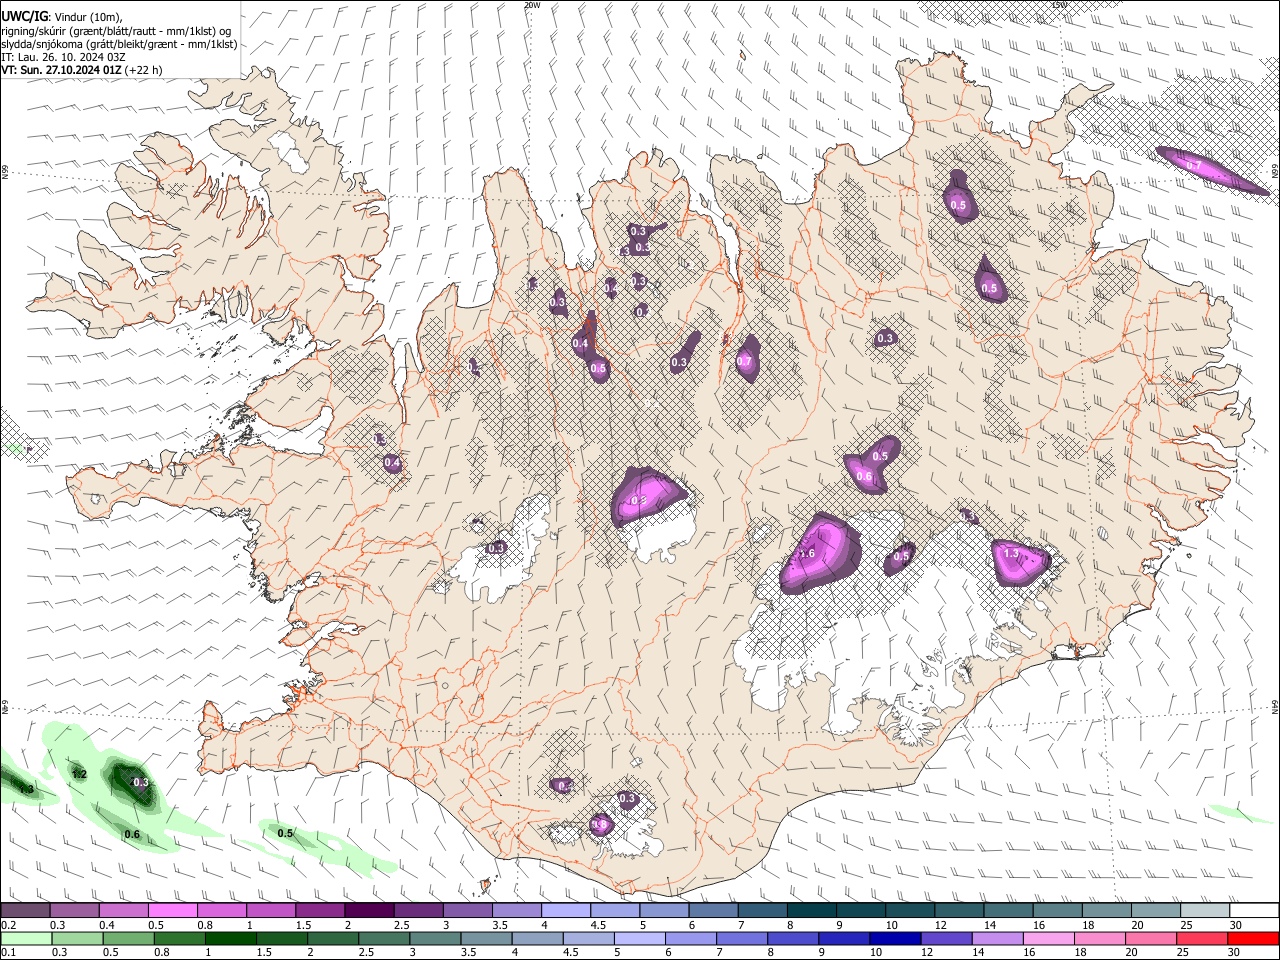Screen dimensions: 1280x960
Task: Select the purple 1.3 snow blob in the southeast
Action: 1019,561
